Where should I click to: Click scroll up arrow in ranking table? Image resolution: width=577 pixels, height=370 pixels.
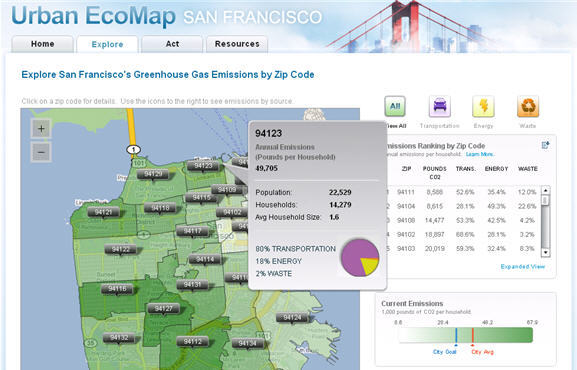pyautogui.click(x=545, y=190)
